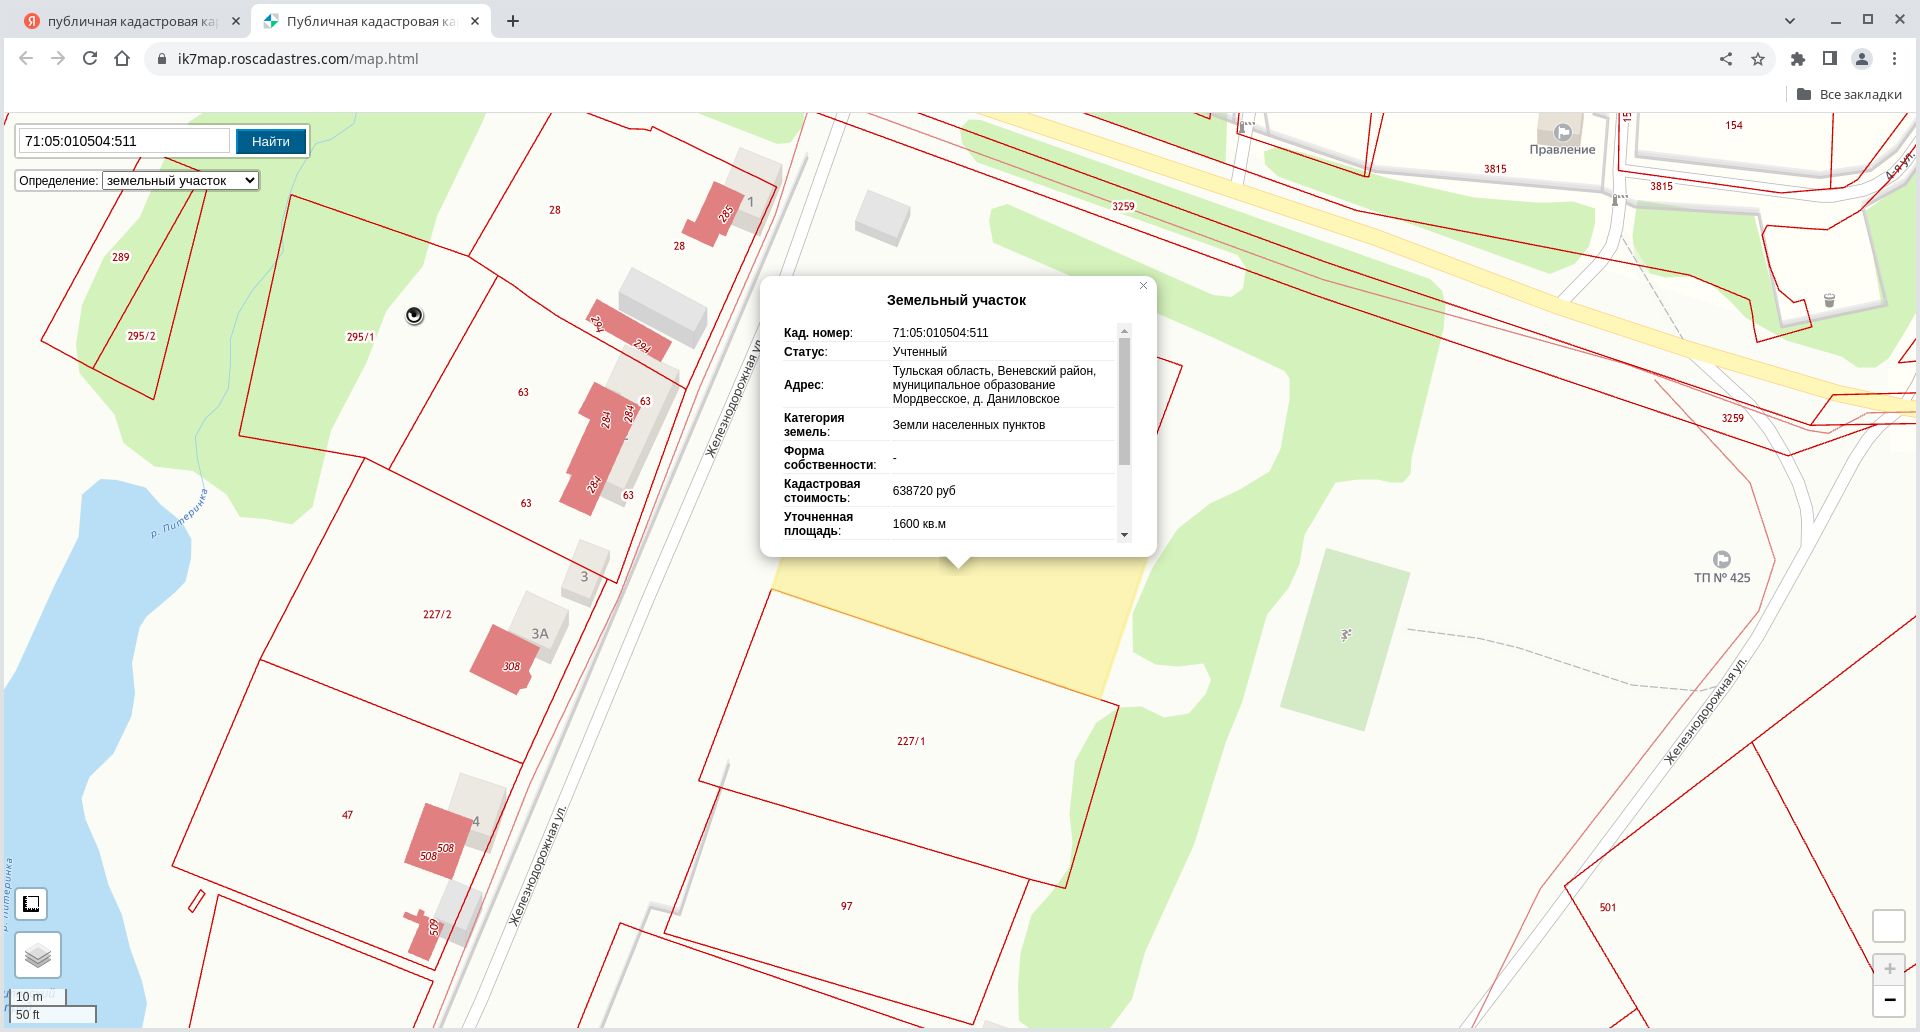Click the cadastral number input field
This screenshot has width=1920, height=1032.
(x=124, y=141)
